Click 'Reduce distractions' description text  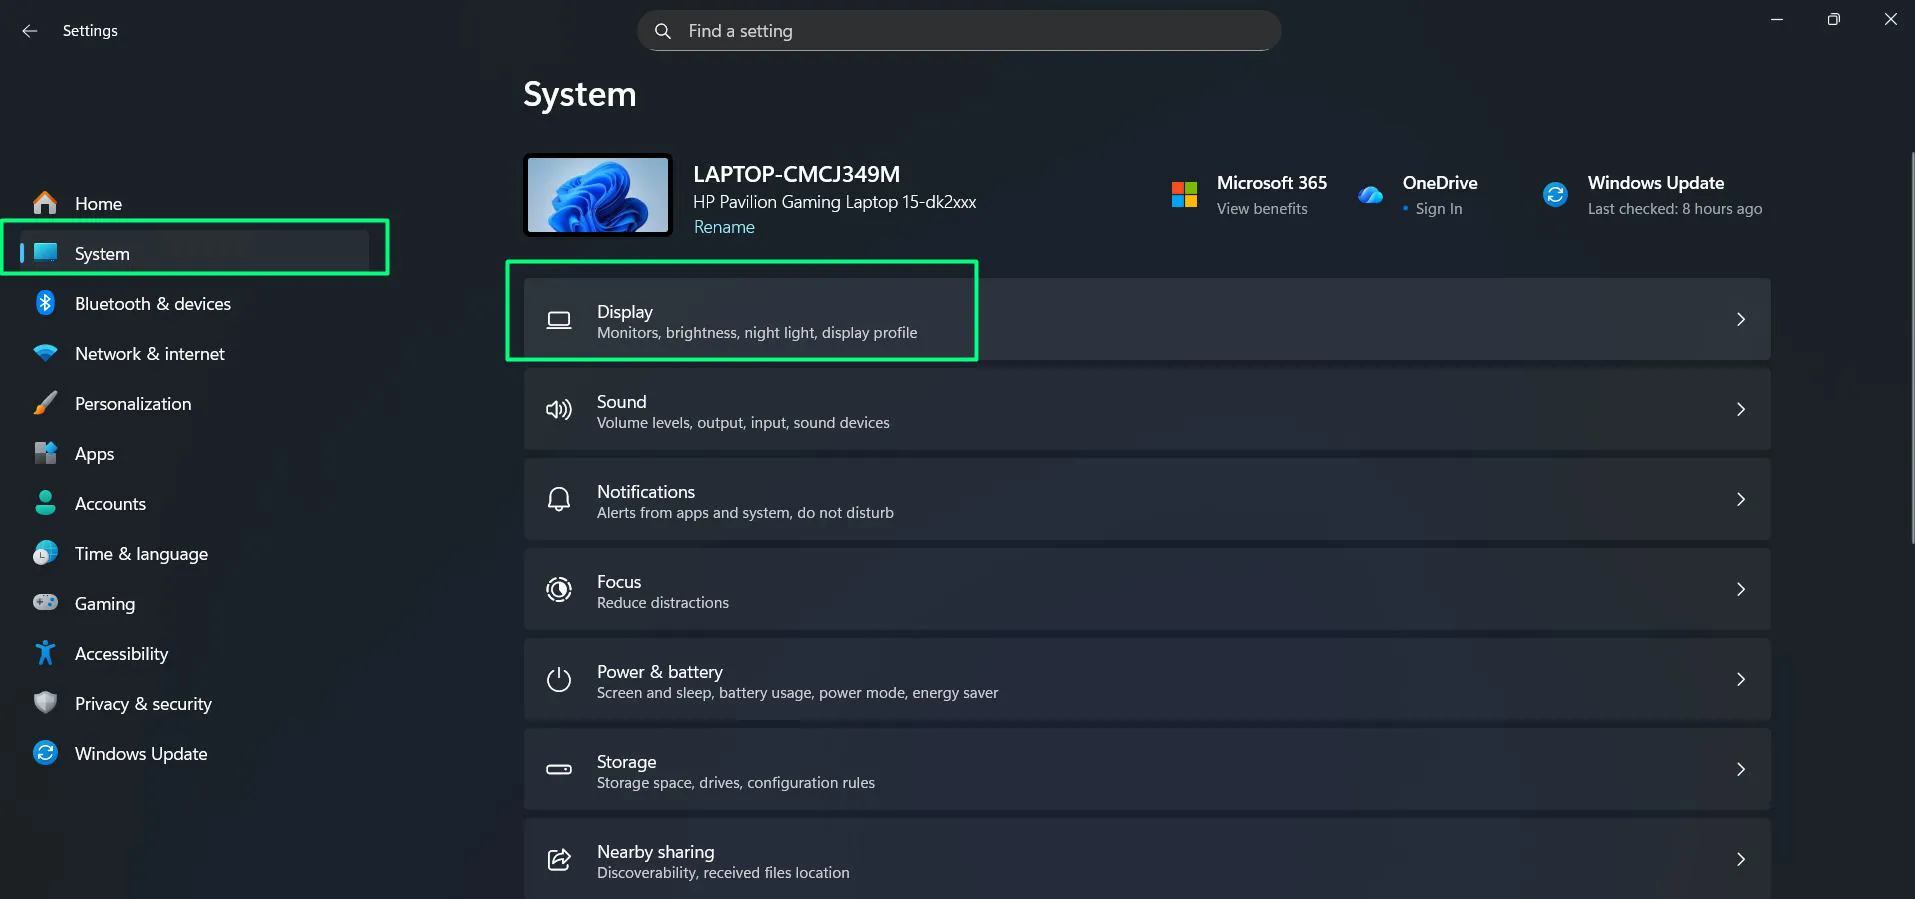point(663,603)
